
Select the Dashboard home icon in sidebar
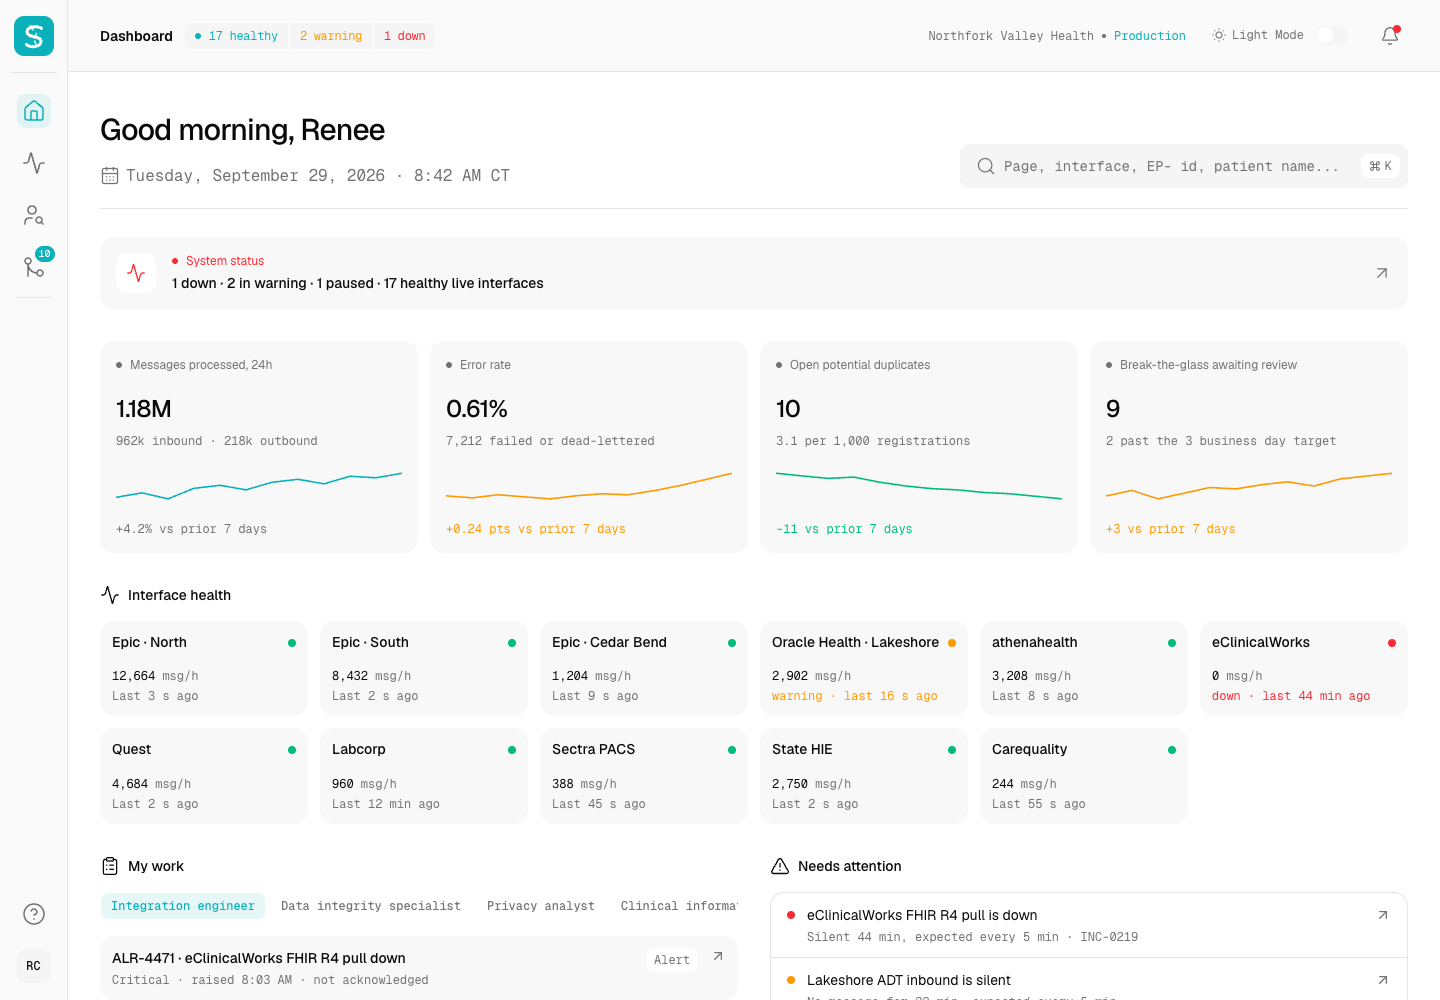click(34, 111)
